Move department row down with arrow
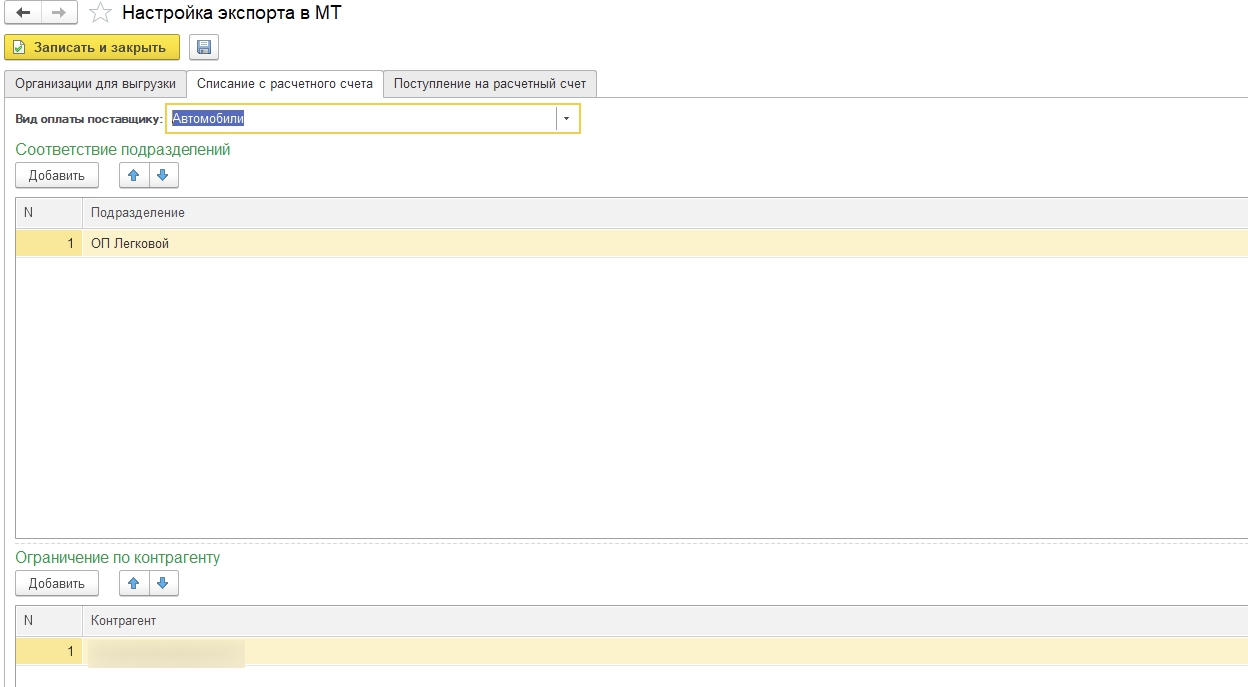This screenshot has width=1248, height=687. pos(163,175)
